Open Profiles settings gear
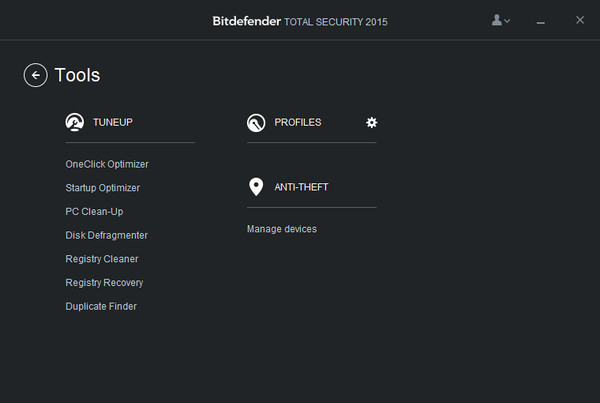The width and height of the screenshot is (600, 403). click(x=372, y=122)
